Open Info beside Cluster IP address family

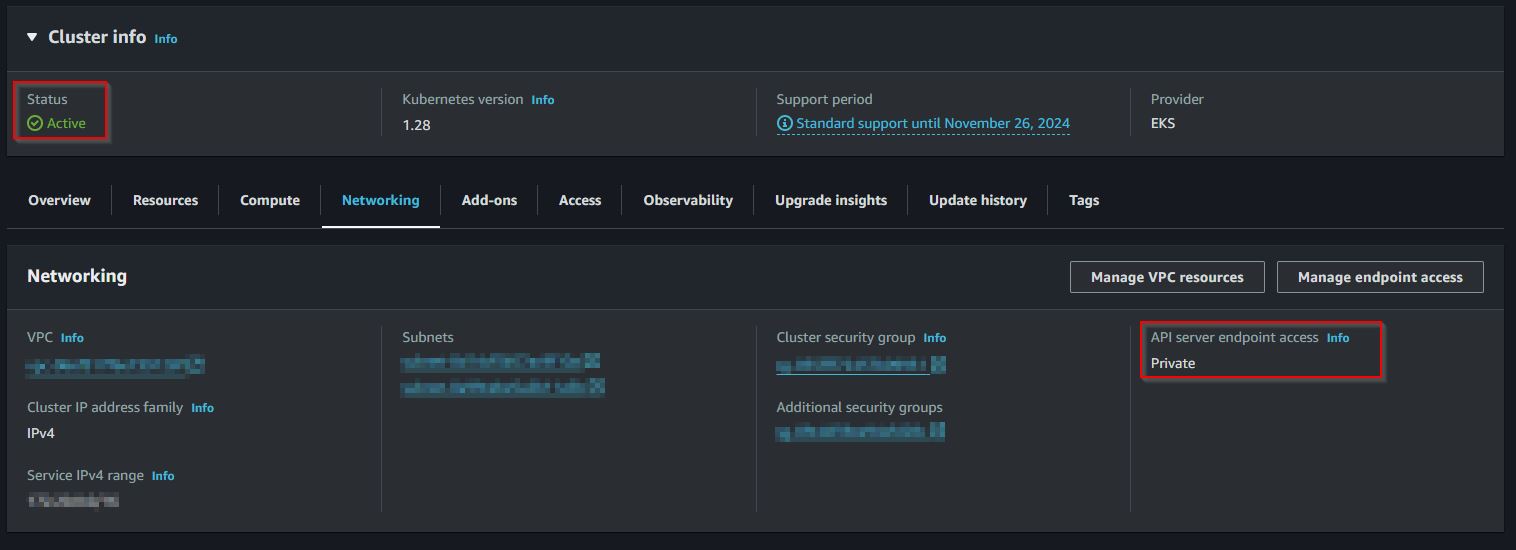point(202,408)
